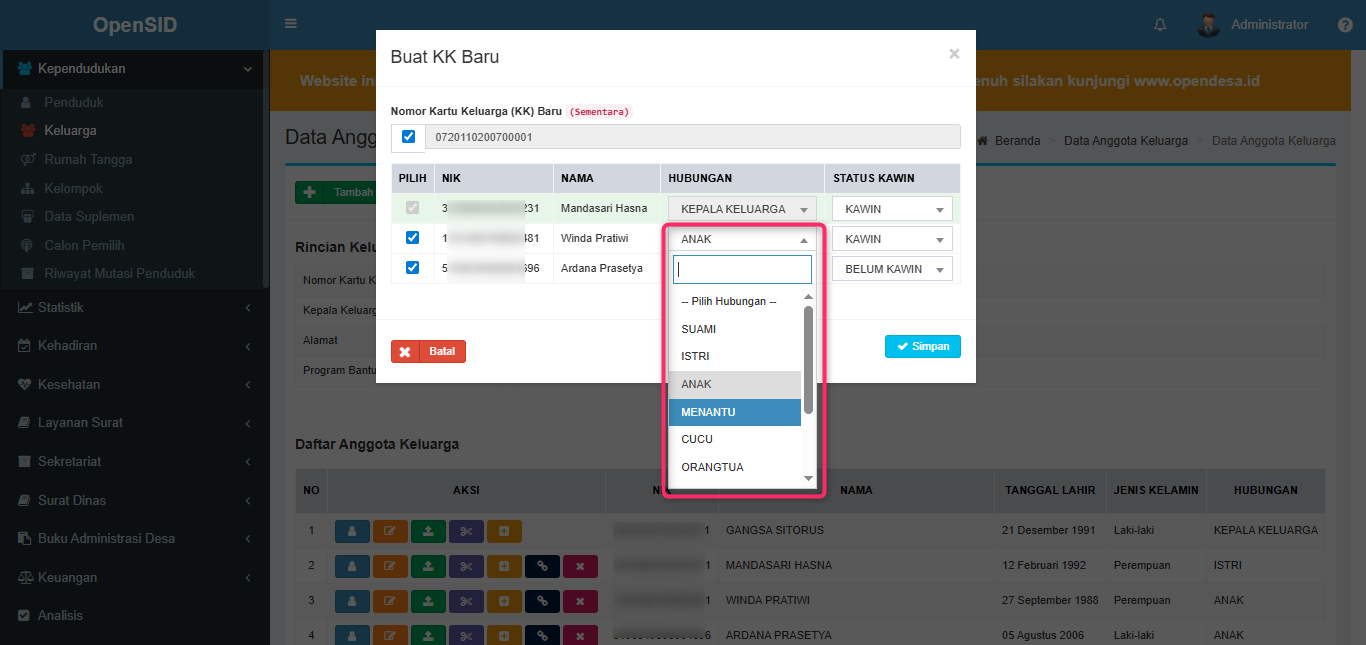Open the KEPALA KELUARGA relationship dropdown
1366x645 pixels.
(742, 209)
